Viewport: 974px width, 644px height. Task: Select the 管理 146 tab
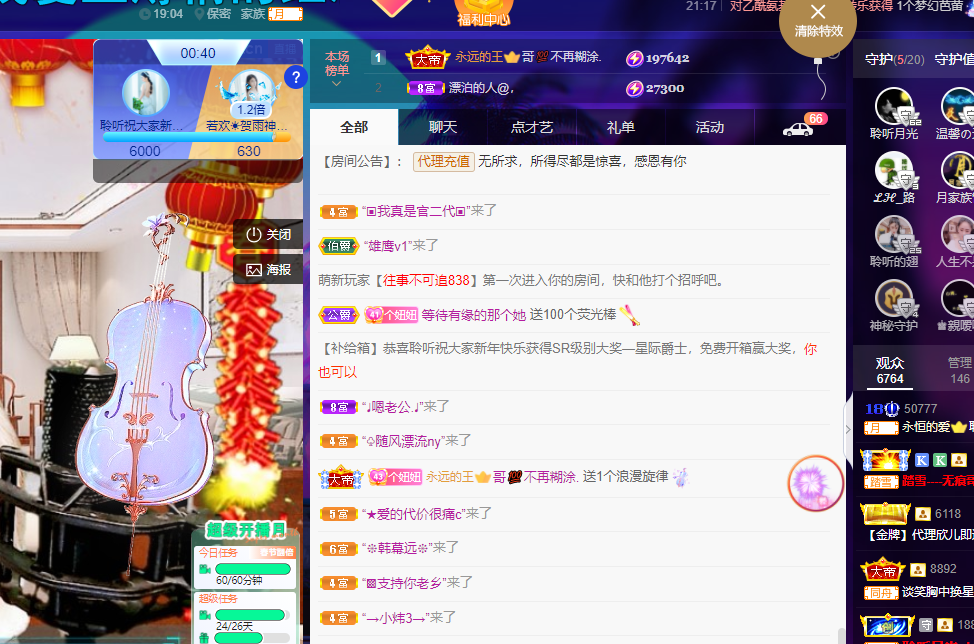[959, 371]
